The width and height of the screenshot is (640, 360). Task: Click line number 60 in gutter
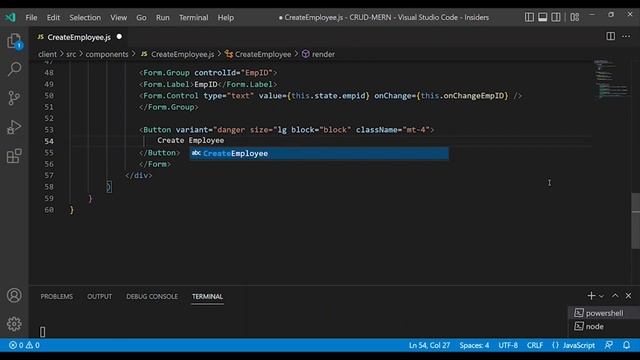pos(49,210)
